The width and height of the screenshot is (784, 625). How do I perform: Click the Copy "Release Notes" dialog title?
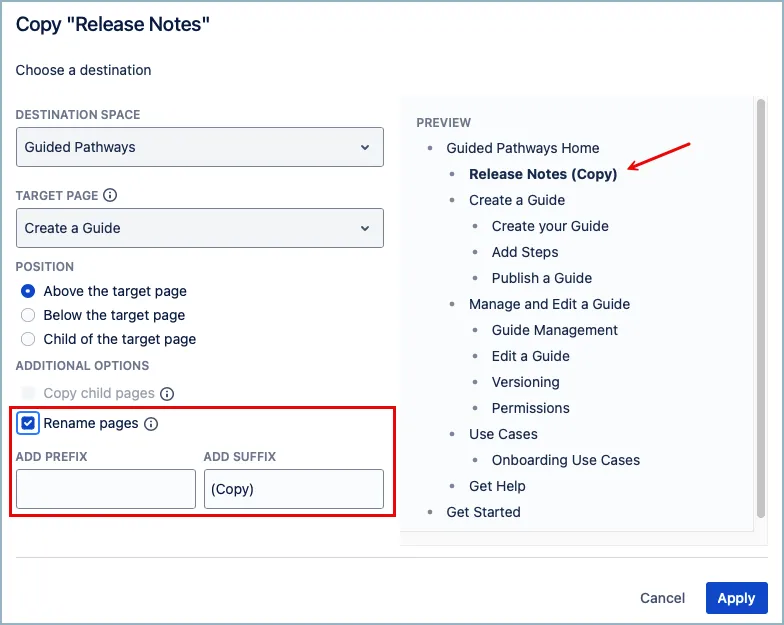click(x=112, y=24)
